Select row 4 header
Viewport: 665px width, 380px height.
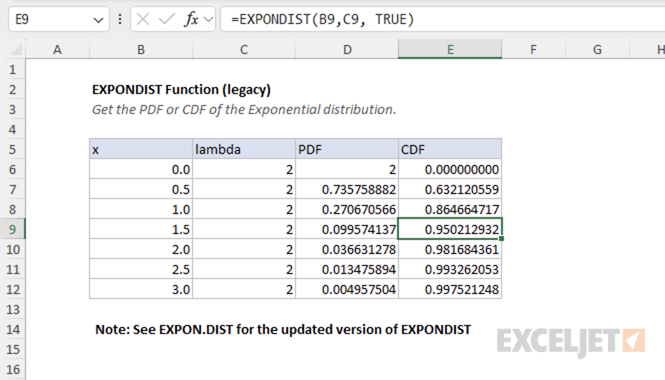pos(13,129)
